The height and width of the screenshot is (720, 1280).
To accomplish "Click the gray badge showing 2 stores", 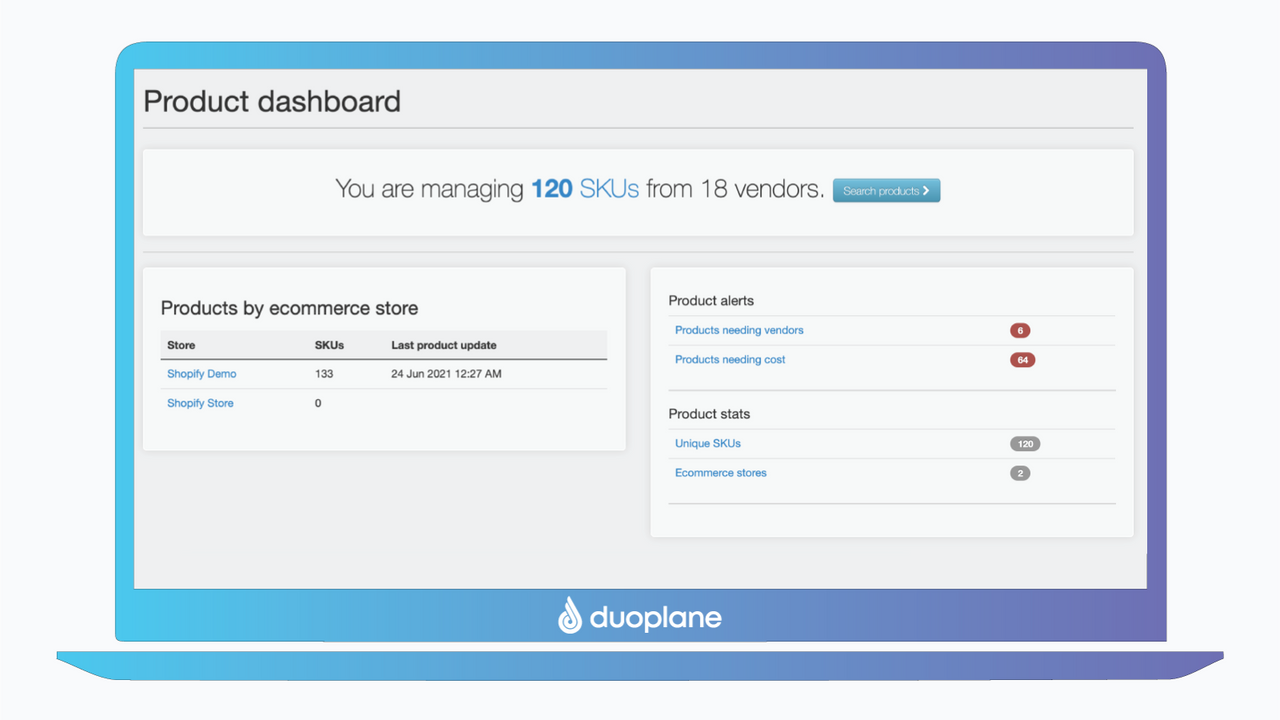I will point(1020,473).
